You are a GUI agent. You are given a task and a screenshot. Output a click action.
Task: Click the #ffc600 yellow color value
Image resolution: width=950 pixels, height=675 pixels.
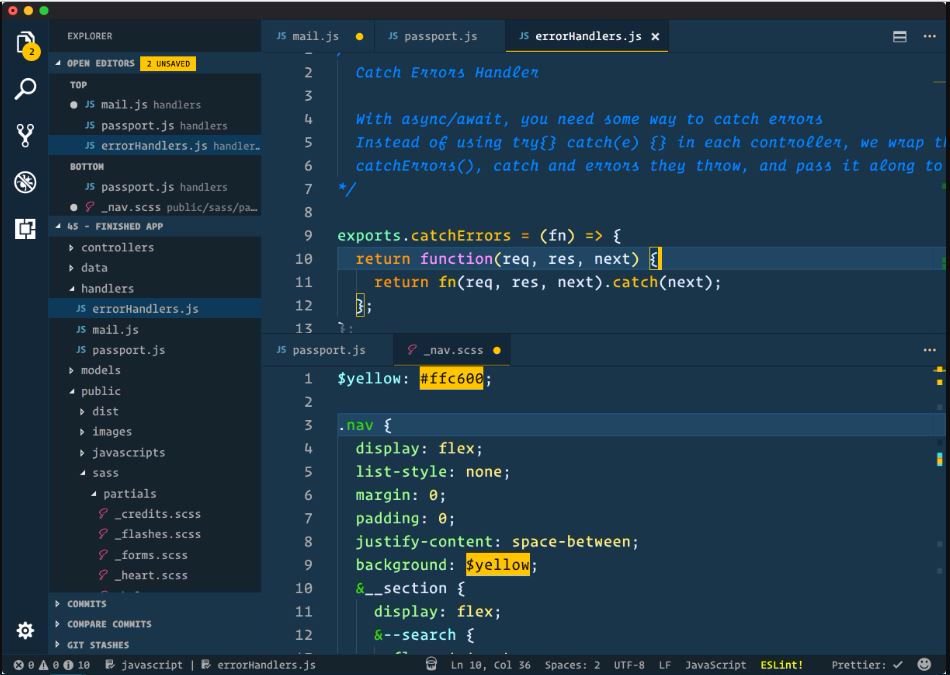pos(451,379)
